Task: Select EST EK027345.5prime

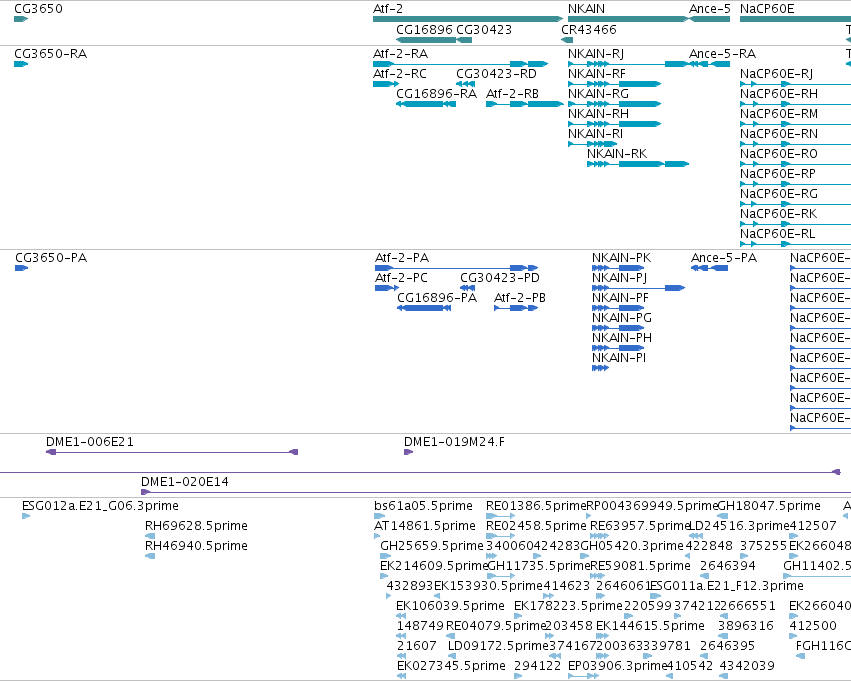Action: pos(452,666)
